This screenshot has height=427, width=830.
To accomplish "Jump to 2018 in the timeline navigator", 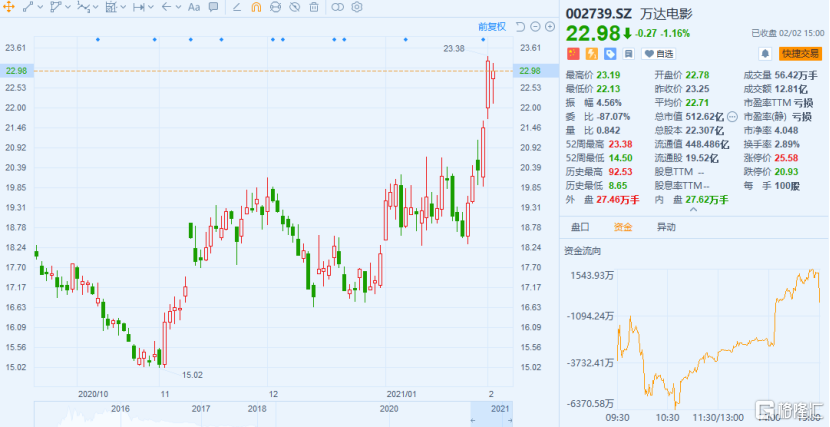I will 257,408.
